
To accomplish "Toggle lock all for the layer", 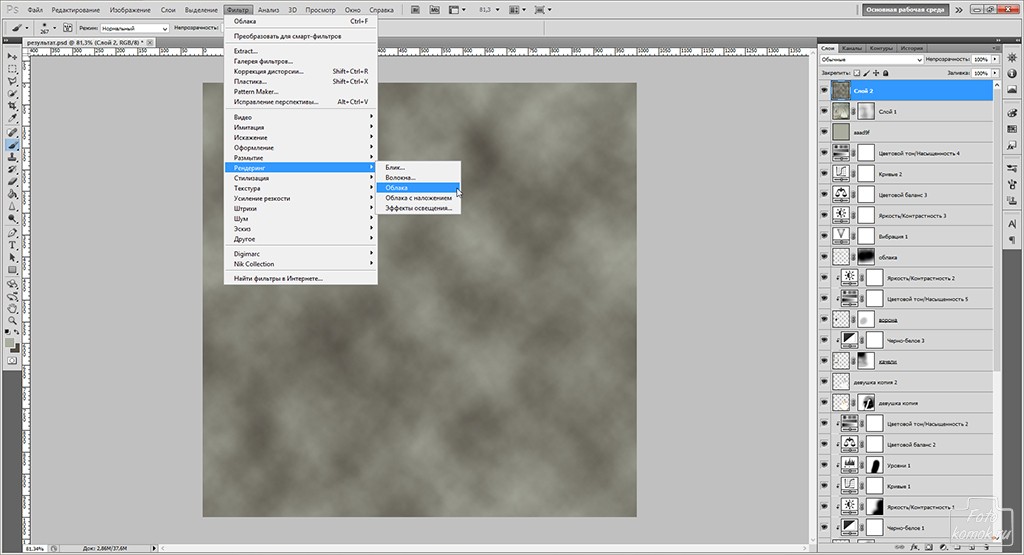I will (886, 73).
